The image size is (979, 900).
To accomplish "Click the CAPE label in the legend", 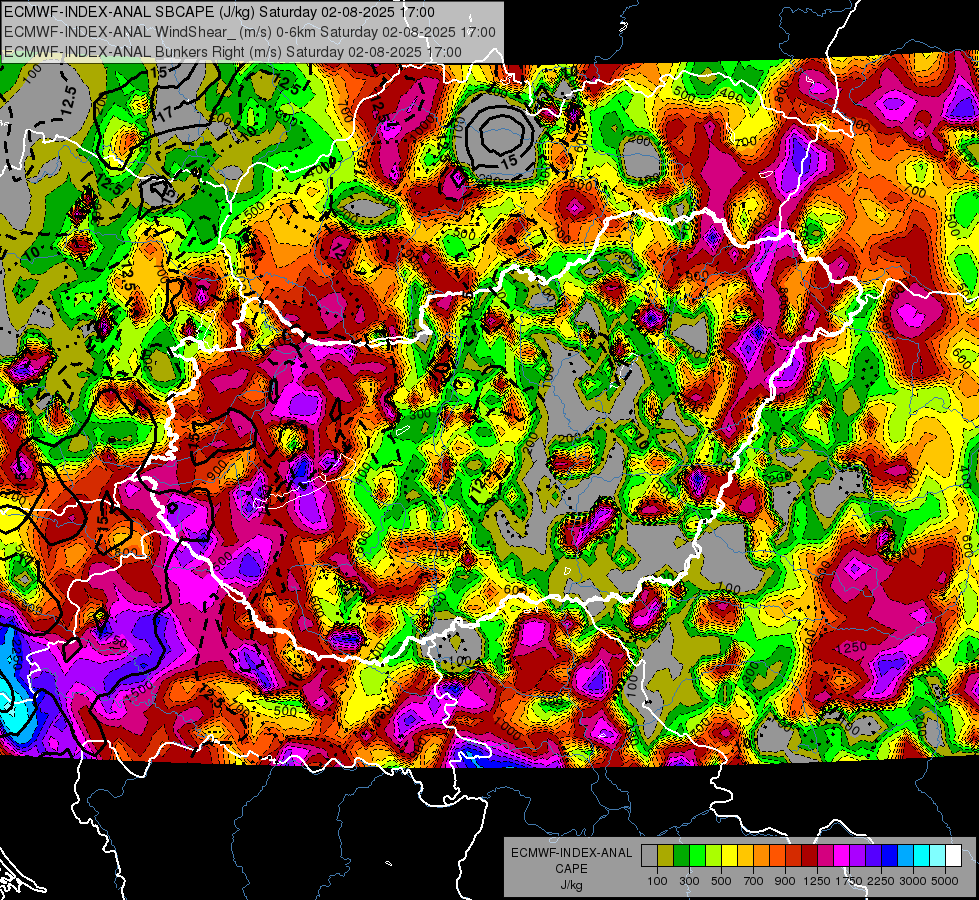I will [571, 869].
